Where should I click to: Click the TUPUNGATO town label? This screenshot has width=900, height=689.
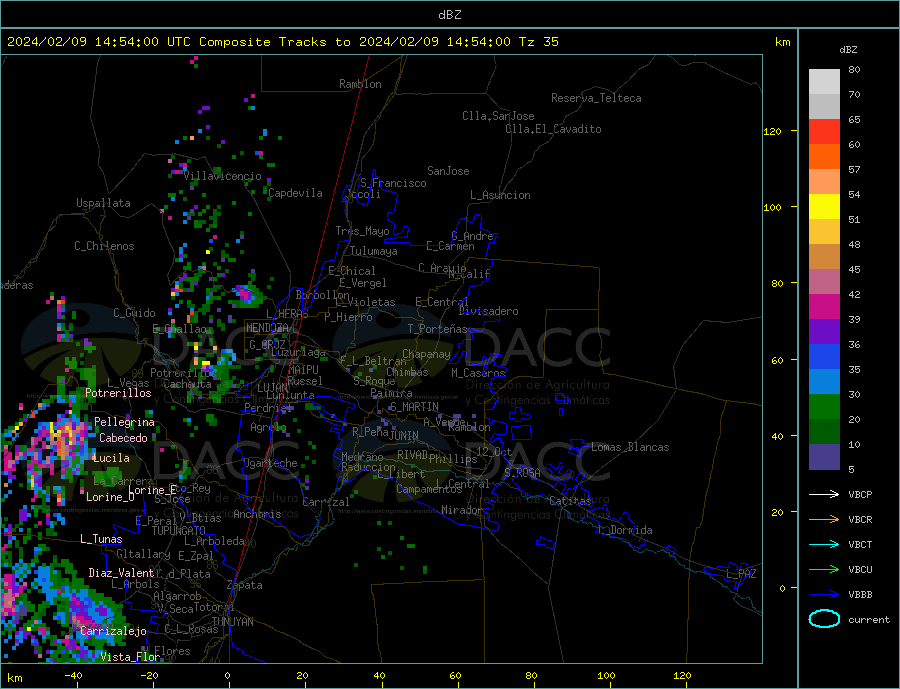pyautogui.click(x=179, y=531)
